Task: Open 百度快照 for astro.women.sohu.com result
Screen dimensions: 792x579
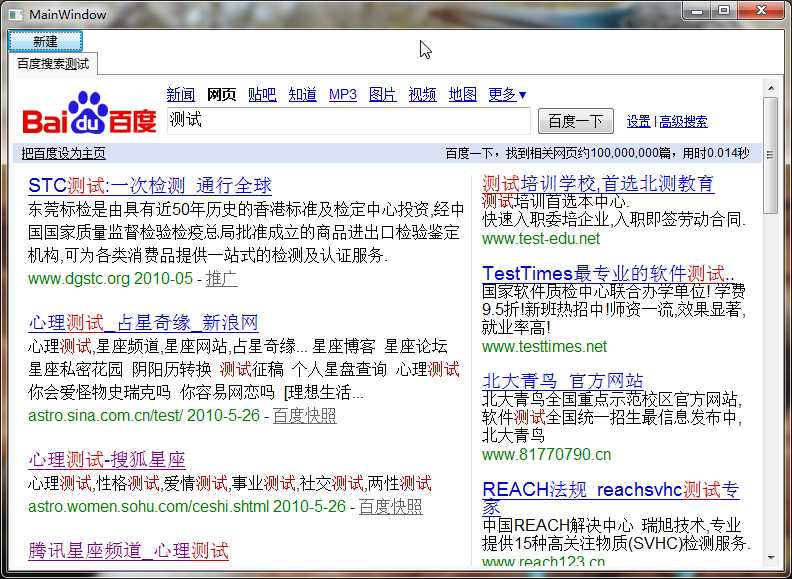Action: pyautogui.click(x=390, y=506)
